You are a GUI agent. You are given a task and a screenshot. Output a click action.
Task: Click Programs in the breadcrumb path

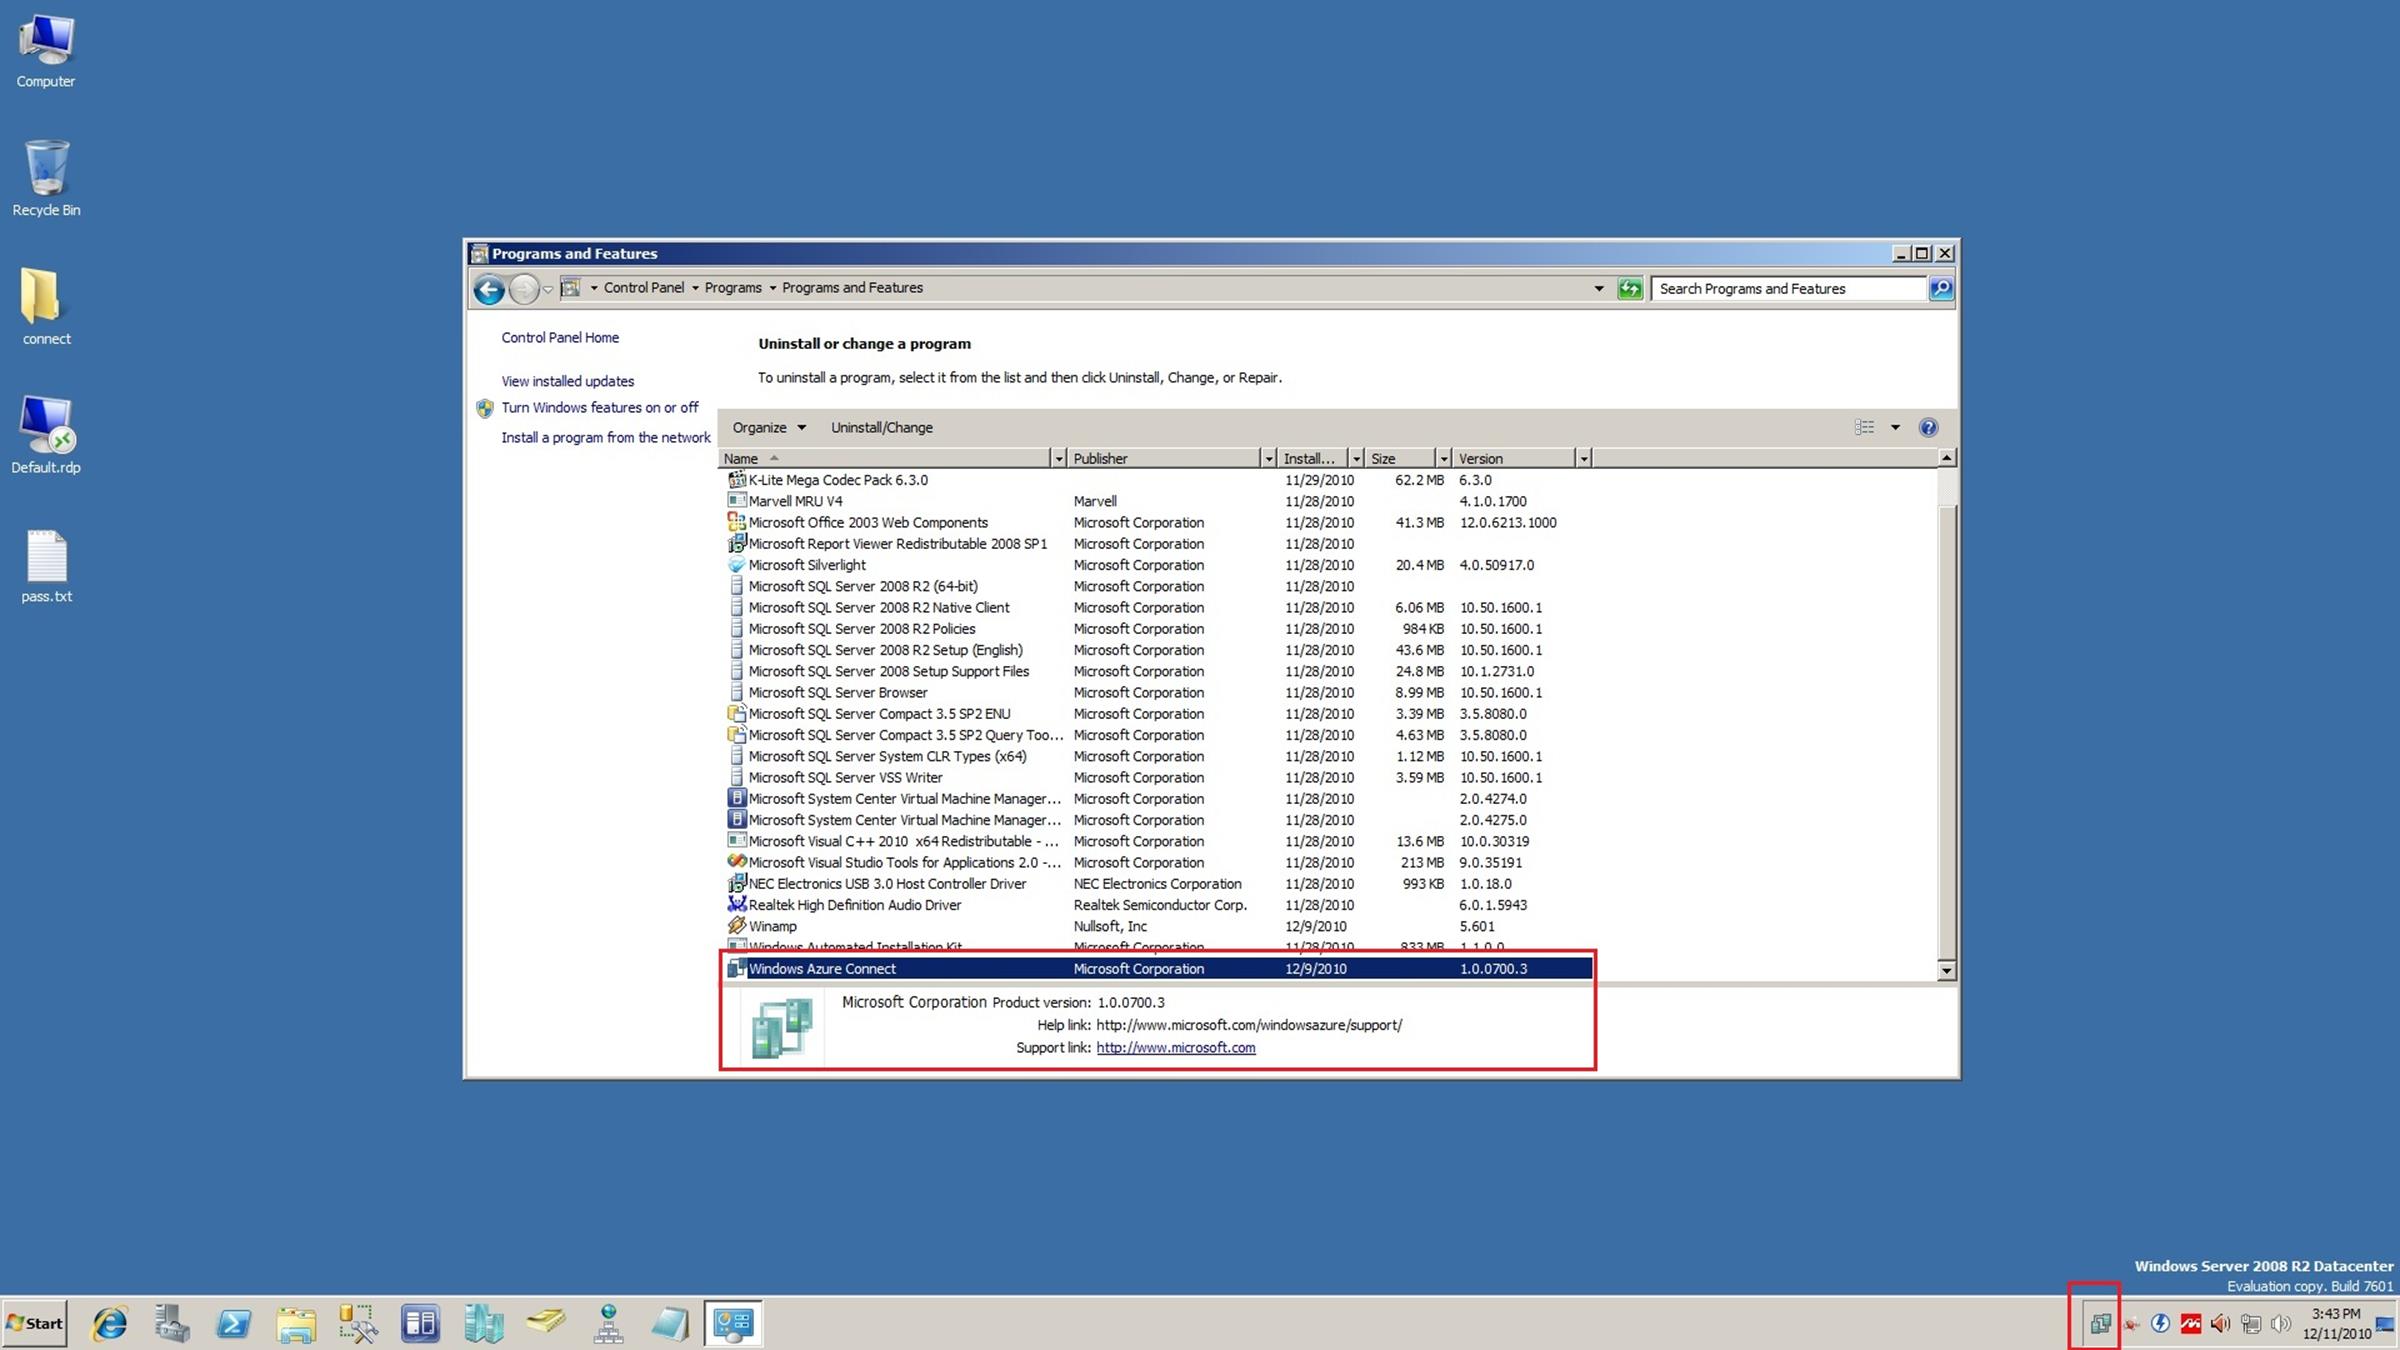733,288
